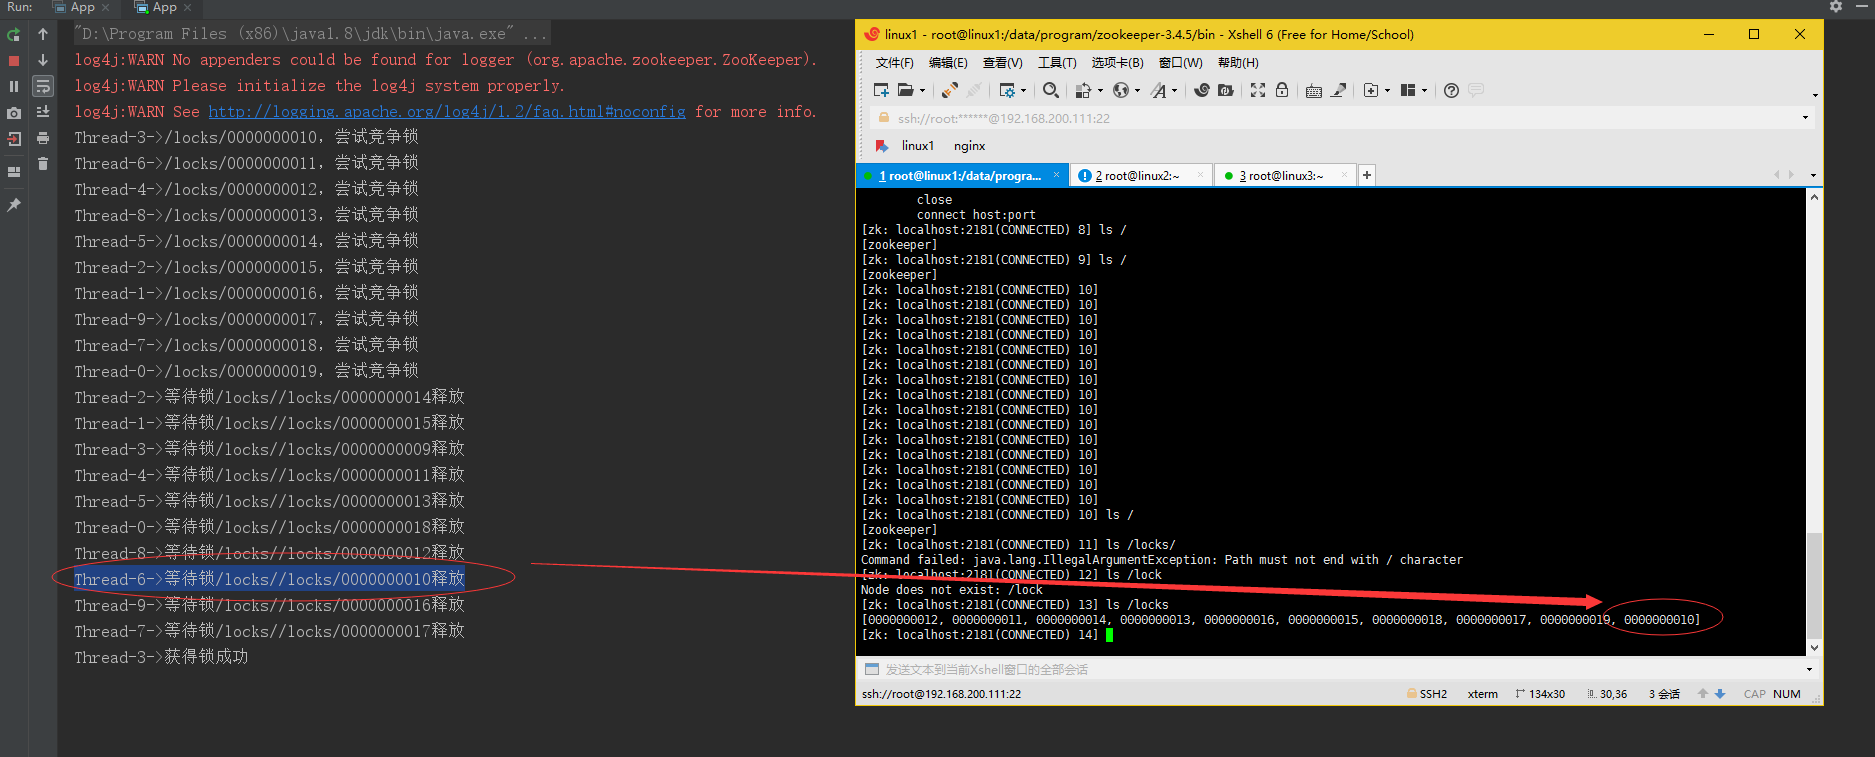Open Xshell 查看(V) menu

click(x=1002, y=63)
